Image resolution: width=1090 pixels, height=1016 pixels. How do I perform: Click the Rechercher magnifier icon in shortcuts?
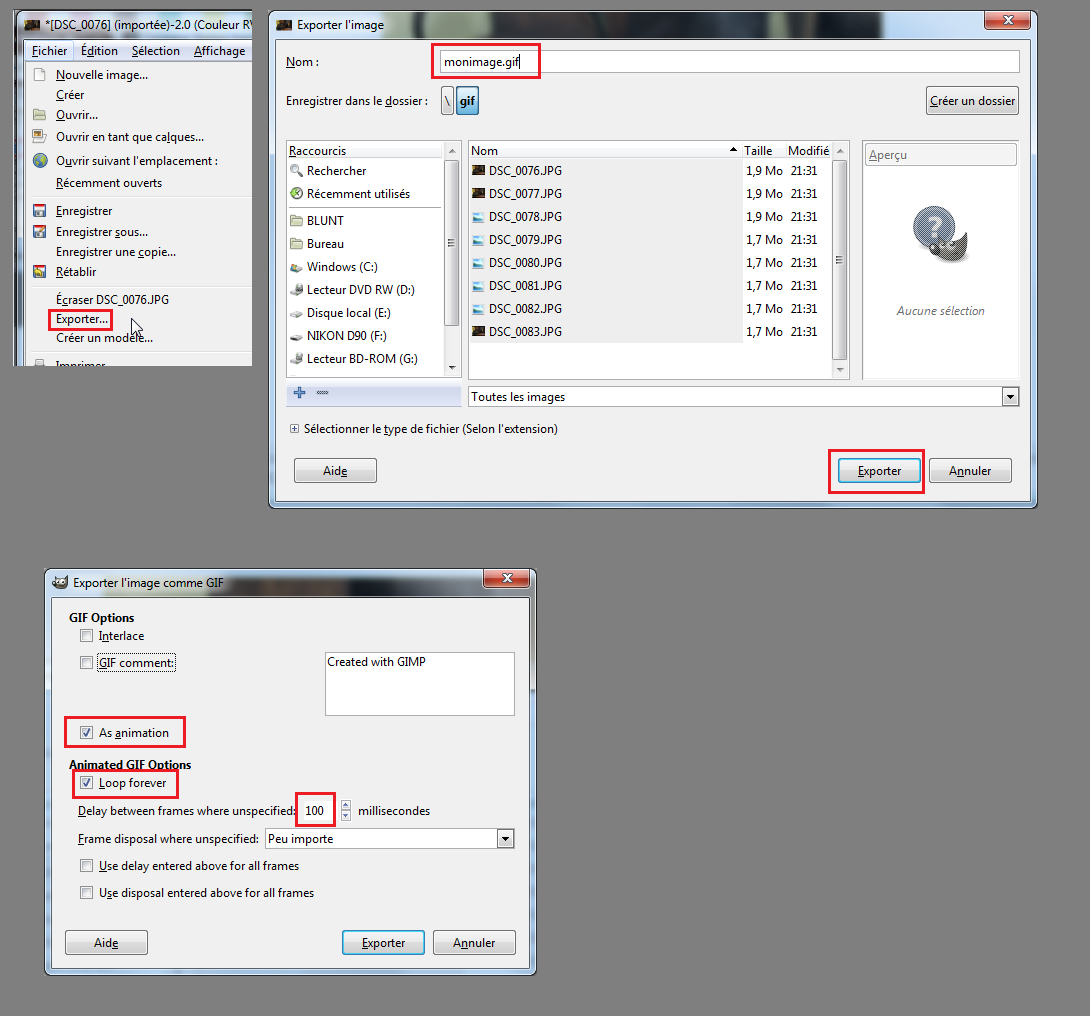(296, 170)
